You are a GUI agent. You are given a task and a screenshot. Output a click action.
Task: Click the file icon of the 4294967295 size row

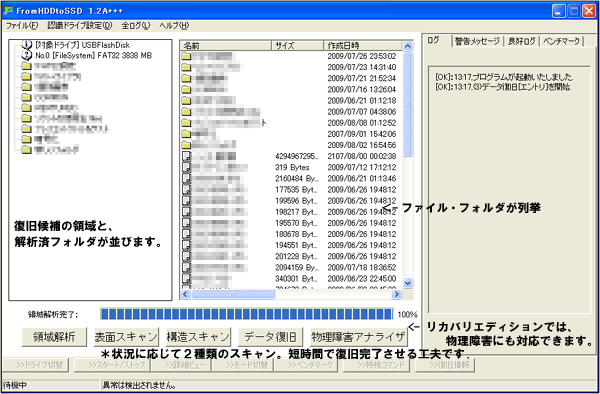pyautogui.click(x=186, y=156)
